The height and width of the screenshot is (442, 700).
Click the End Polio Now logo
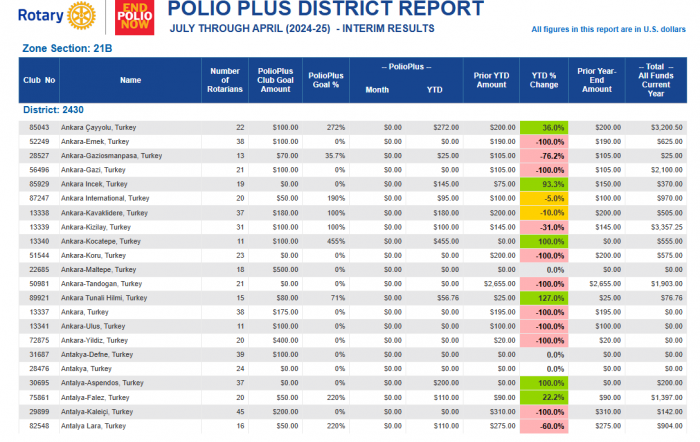coord(134,17)
